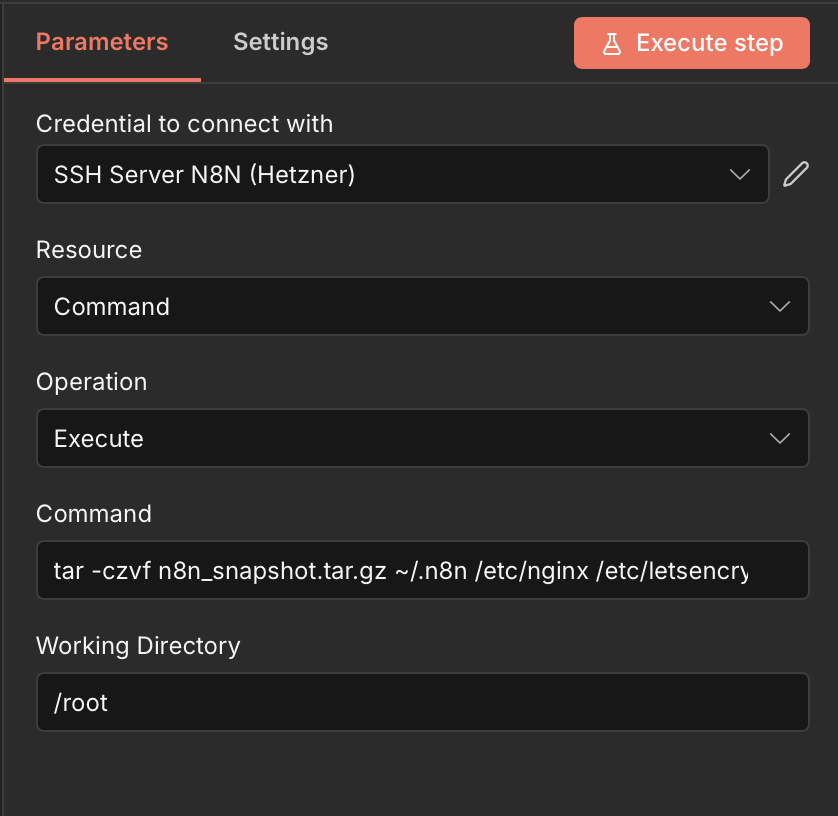The image size is (838, 816).
Task: Expand the Operation dropdown showing Execute
Action: [400, 438]
